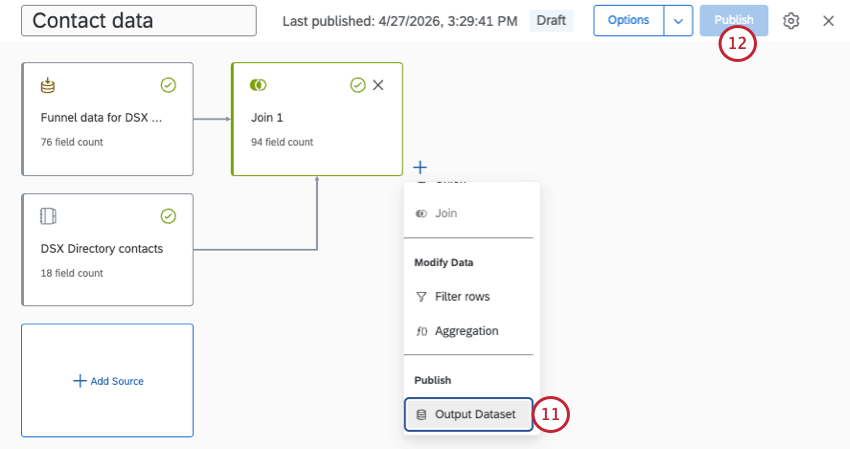This screenshot has height=449, width=850.
Task: Choose Output Dataset menu item
Action: click(x=468, y=415)
